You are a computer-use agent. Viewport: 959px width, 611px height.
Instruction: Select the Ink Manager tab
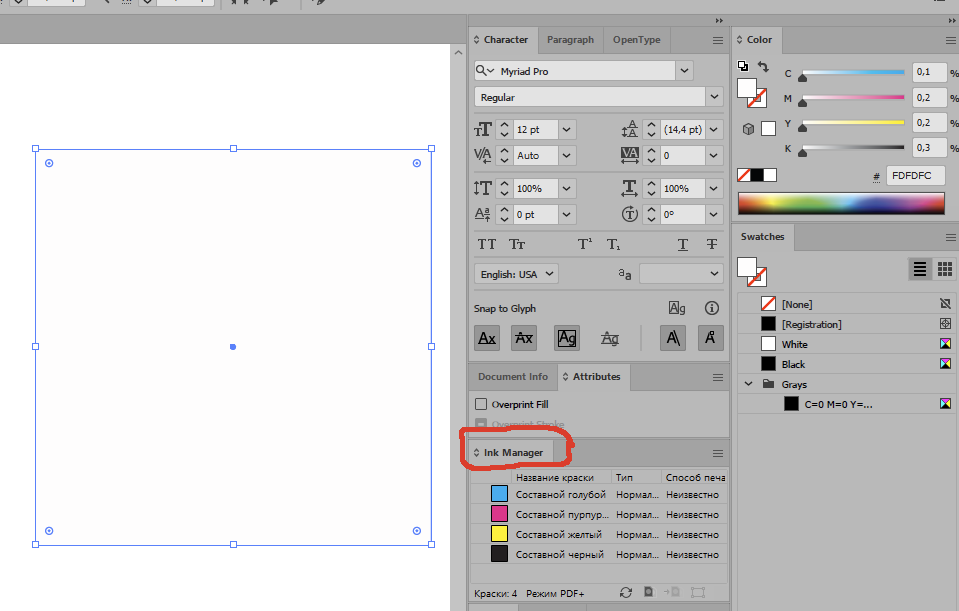coord(513,453)
